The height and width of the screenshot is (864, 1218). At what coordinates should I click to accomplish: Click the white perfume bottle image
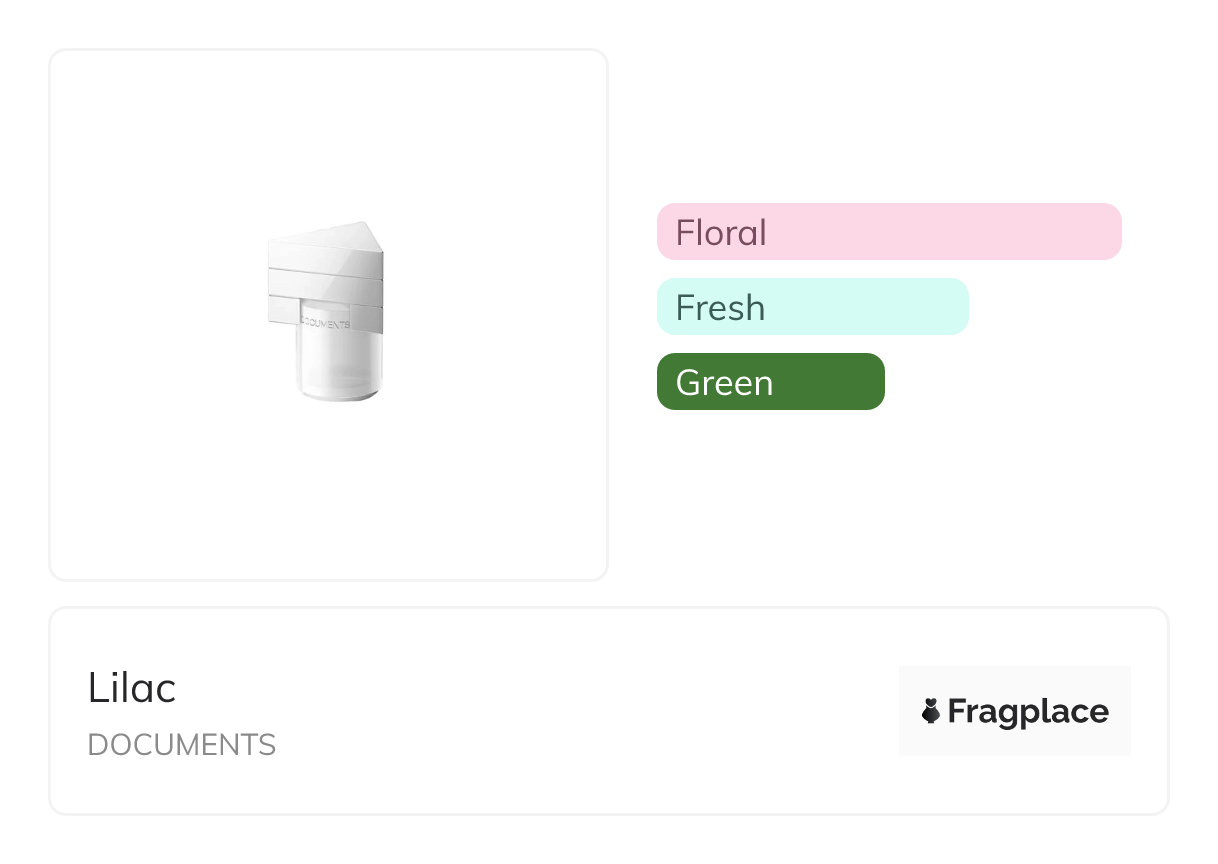tap(325, 311)
